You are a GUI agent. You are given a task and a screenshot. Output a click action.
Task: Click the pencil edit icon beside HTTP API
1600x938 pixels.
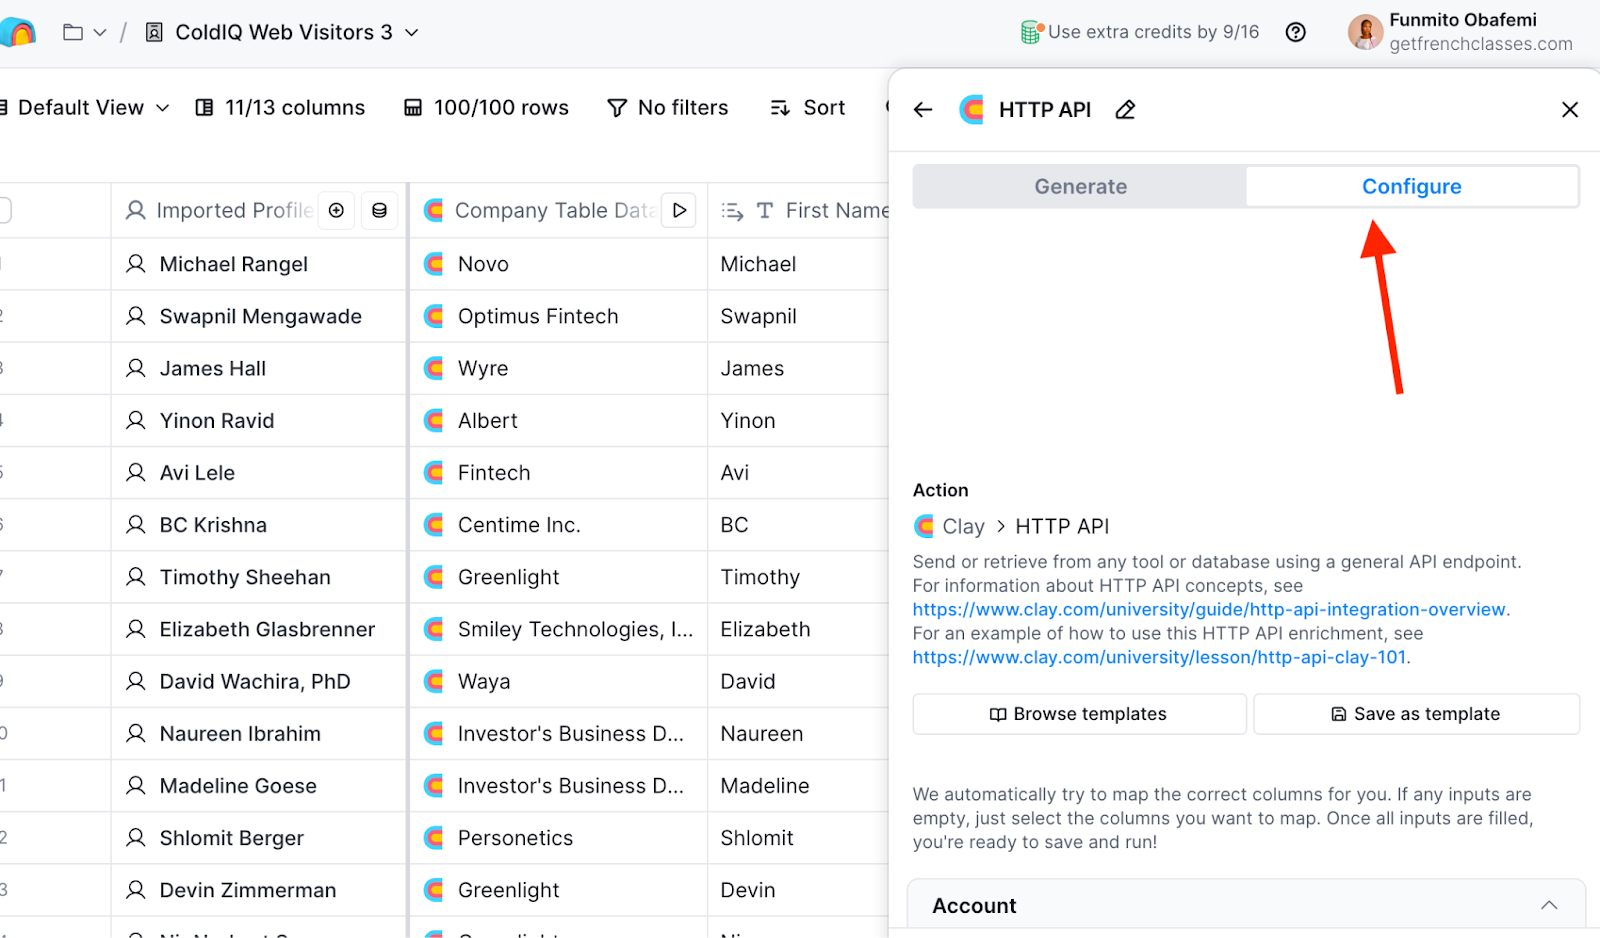pos(1125,110)
